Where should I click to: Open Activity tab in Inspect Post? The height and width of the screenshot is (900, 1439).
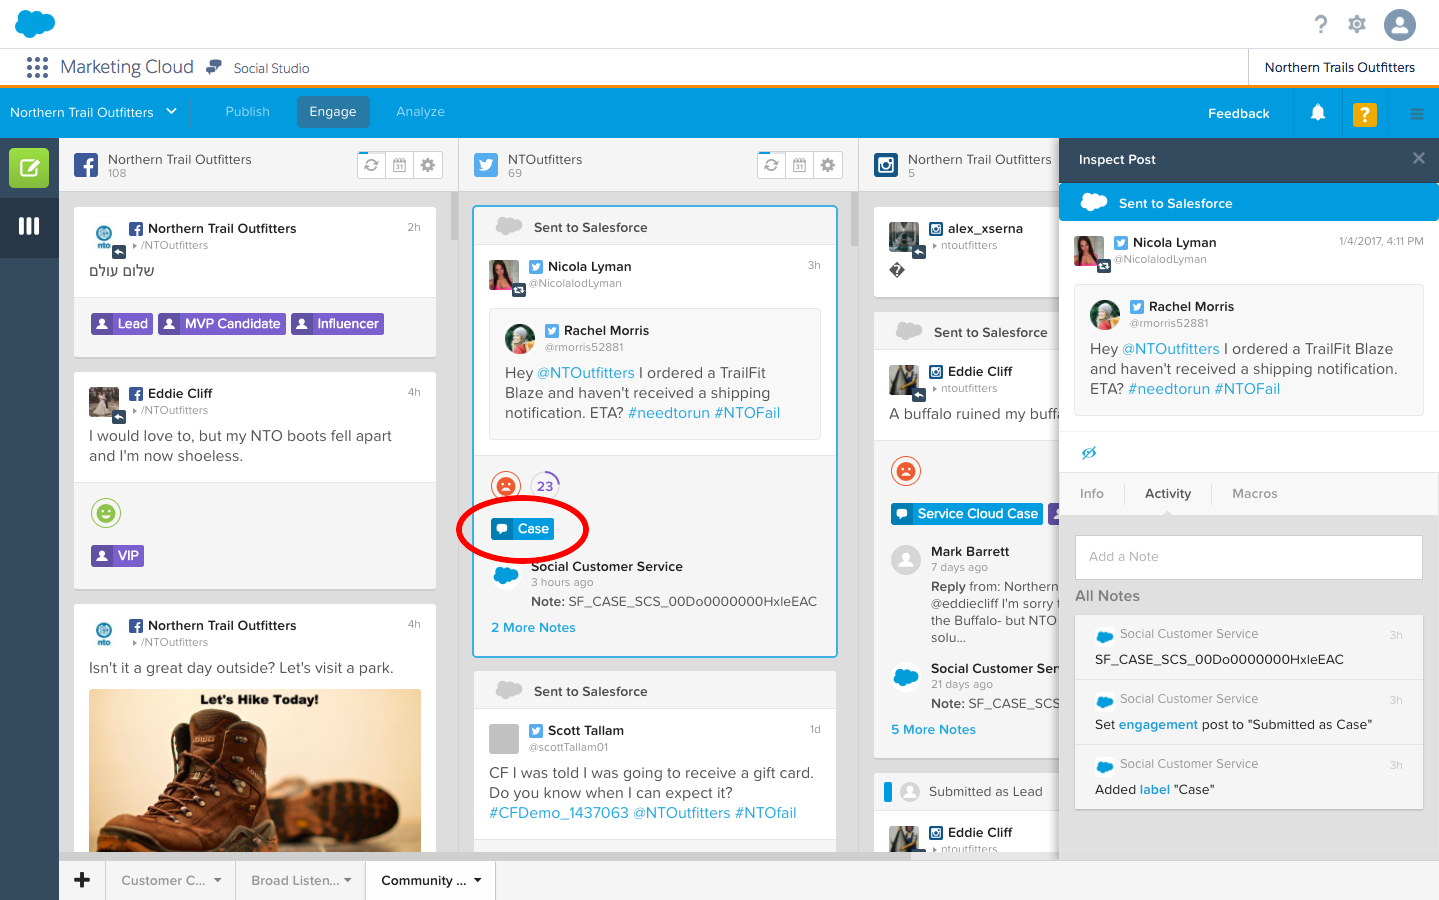tap(1168, 494)
